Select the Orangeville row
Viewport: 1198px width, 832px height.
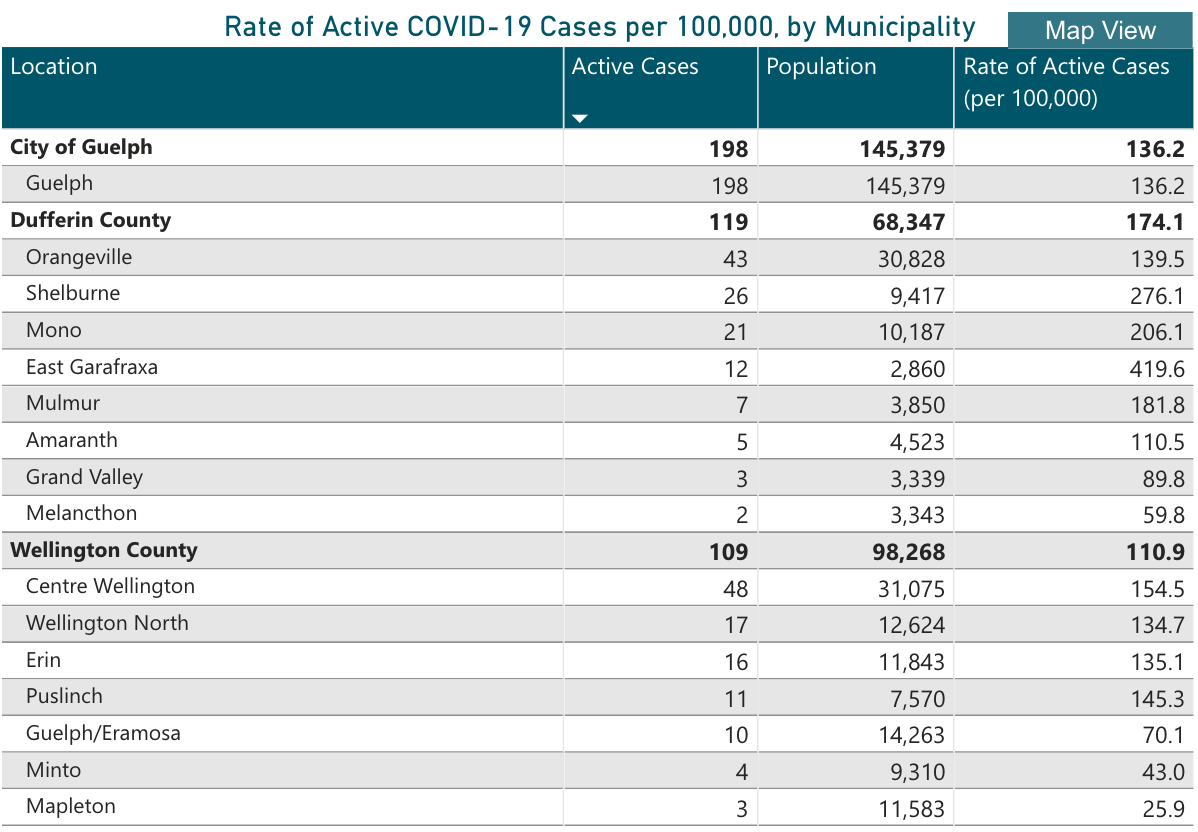click(x=79, y=257)
